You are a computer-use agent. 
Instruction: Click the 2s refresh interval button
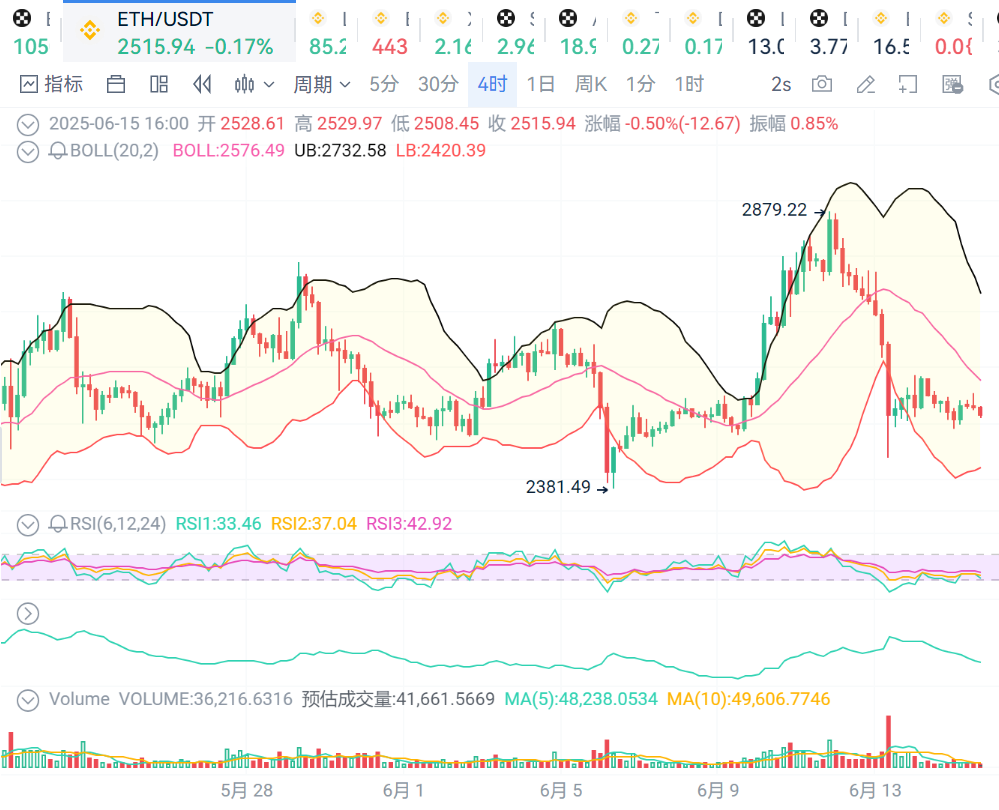coord(781,84)
